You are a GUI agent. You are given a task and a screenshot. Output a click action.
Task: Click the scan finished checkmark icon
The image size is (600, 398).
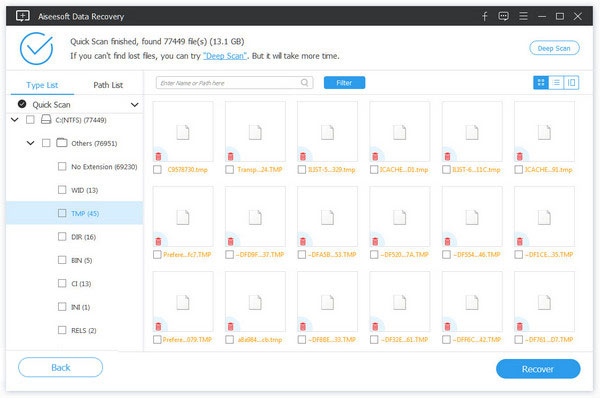point(36,49)
